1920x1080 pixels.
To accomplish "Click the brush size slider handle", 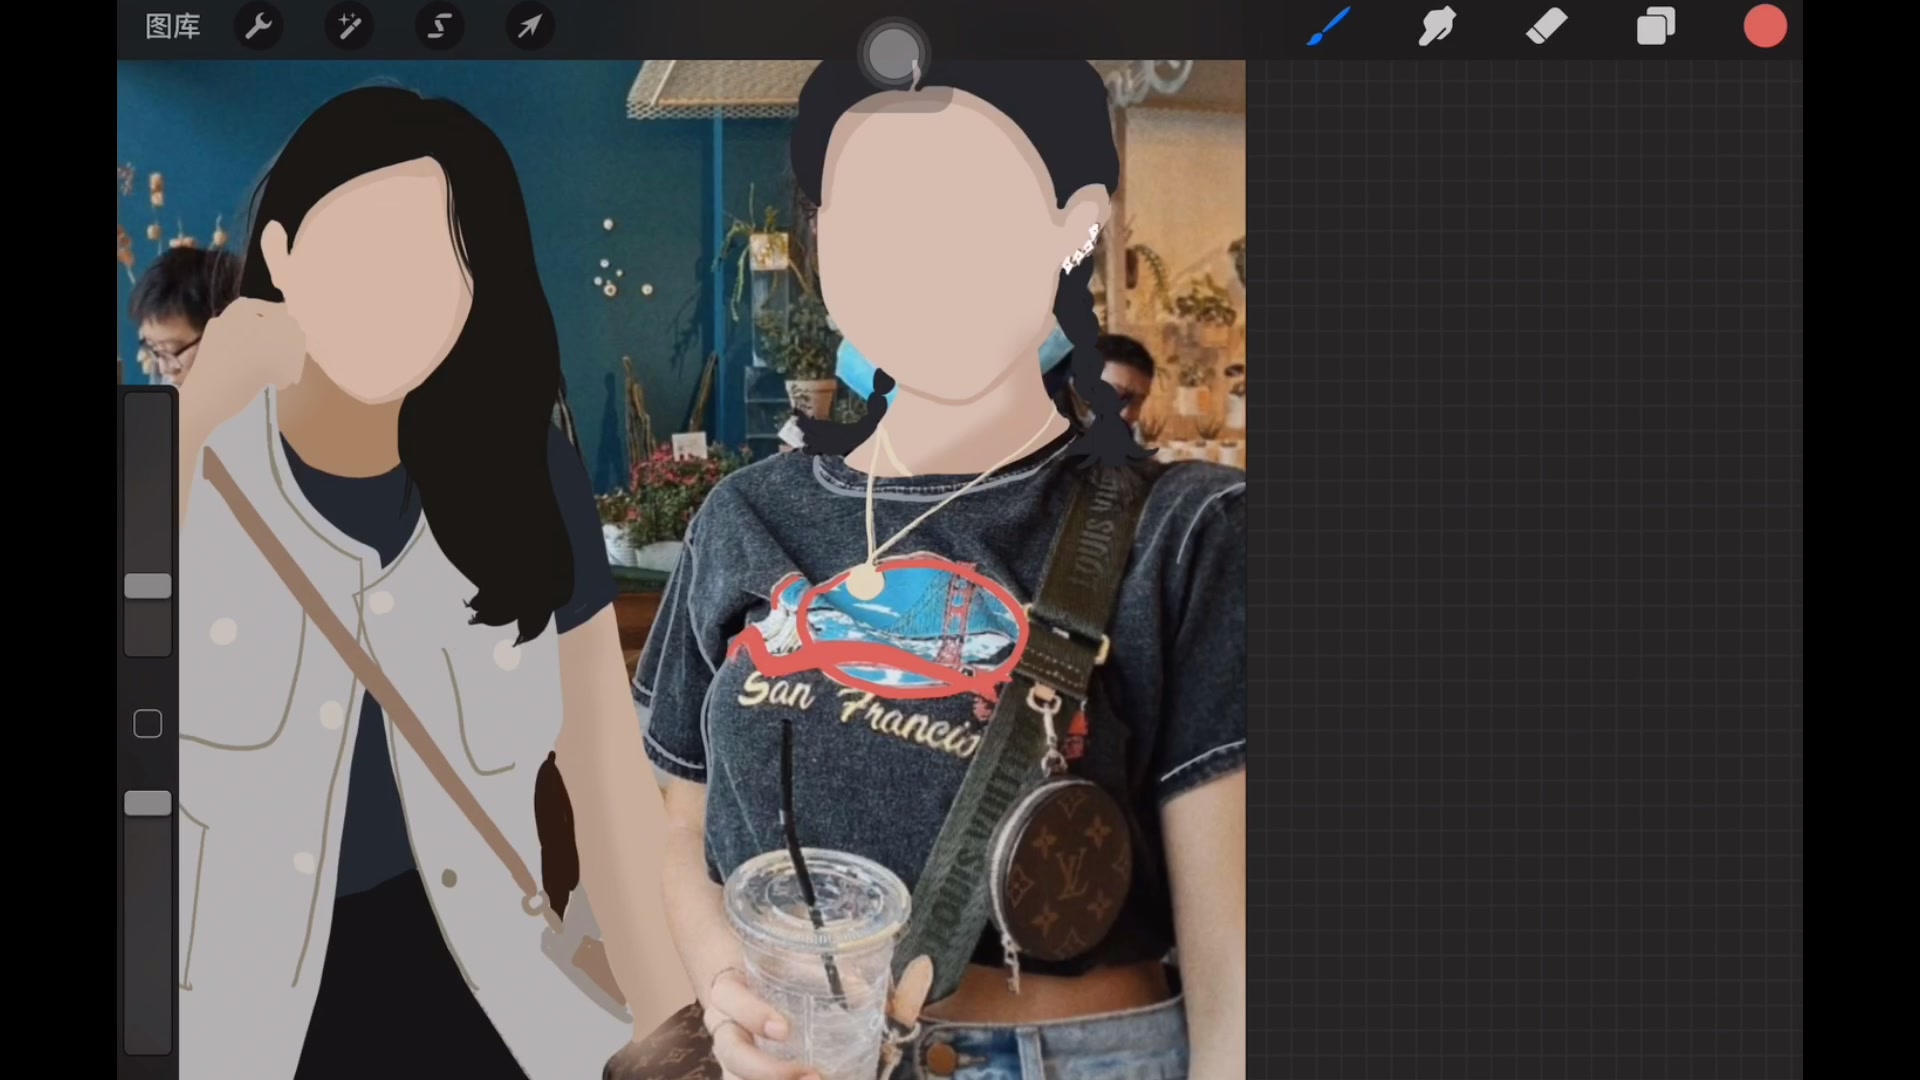I will [148, 586].
